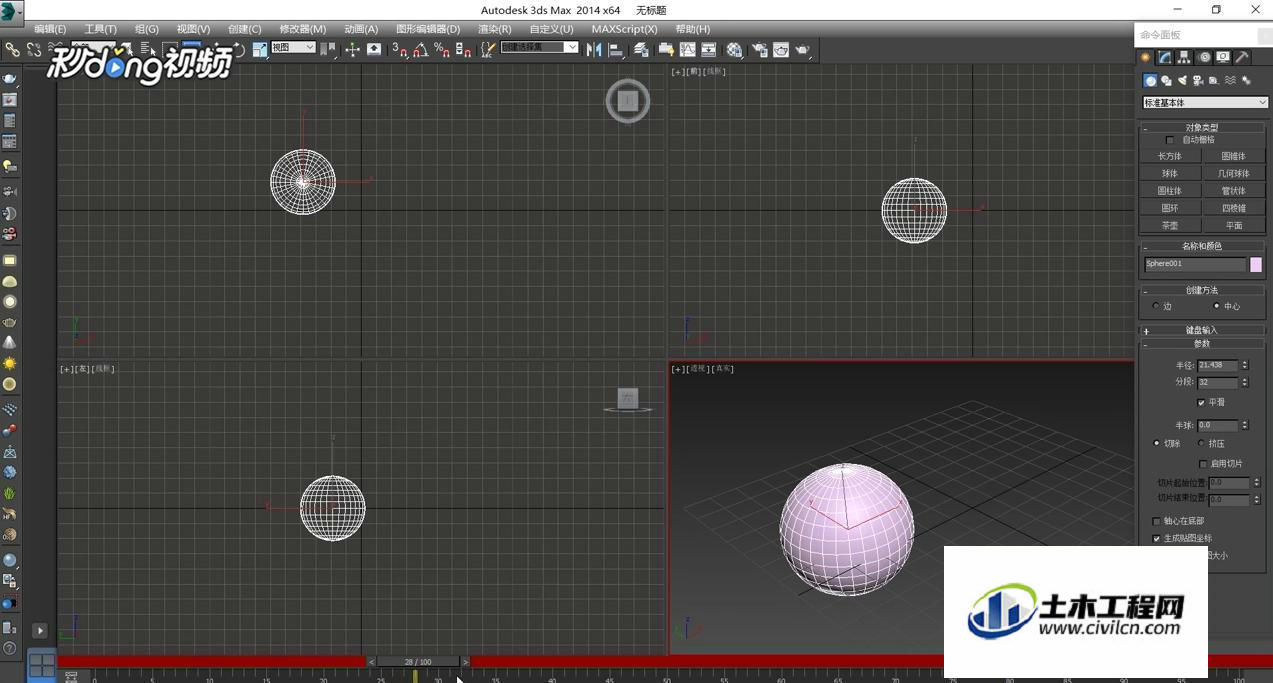The height and width of the screenshot is (683, 1273).
Task: Open the 标准基本体 primitive type dropdown
Action: (x=1205, y=103)
